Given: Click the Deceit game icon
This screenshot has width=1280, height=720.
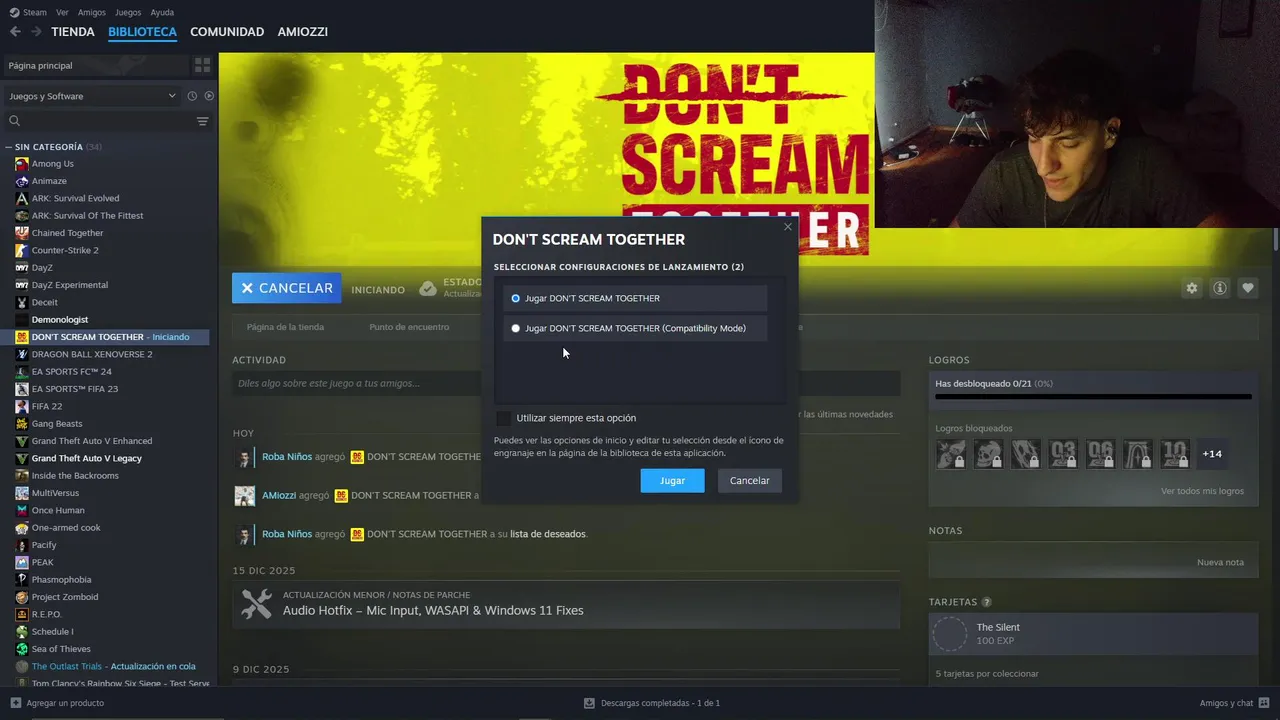Looking at the screenshot, I should pos(22,302).
